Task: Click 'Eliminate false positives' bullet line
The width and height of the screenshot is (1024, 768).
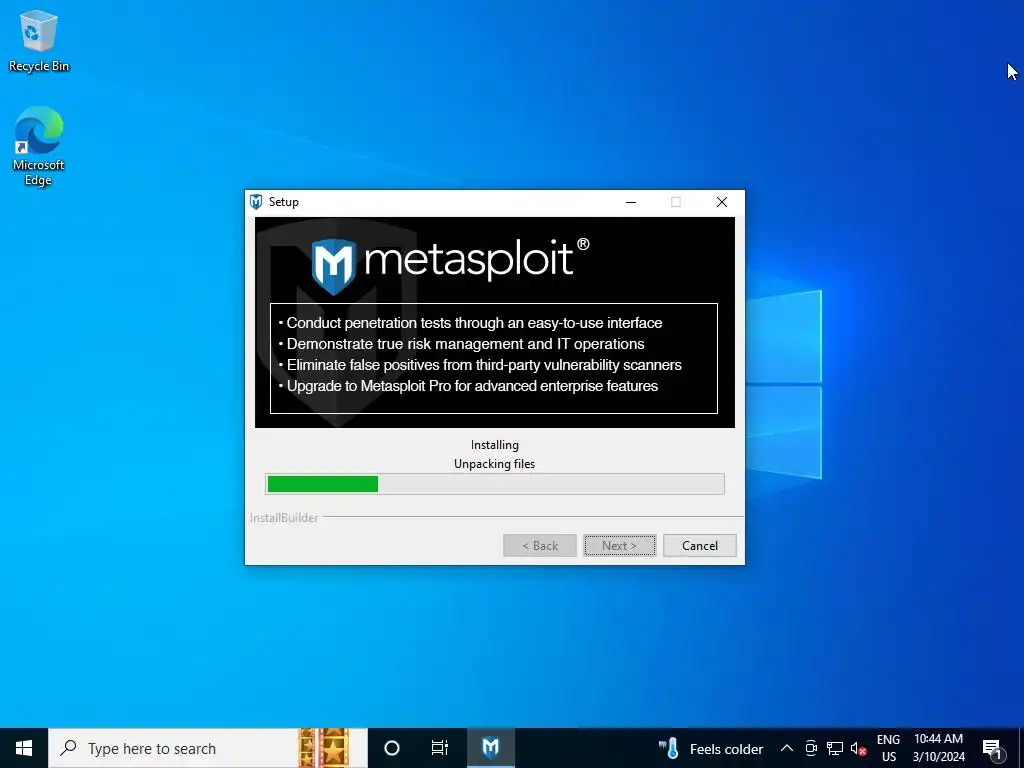Action: click(x=480, y=365)
